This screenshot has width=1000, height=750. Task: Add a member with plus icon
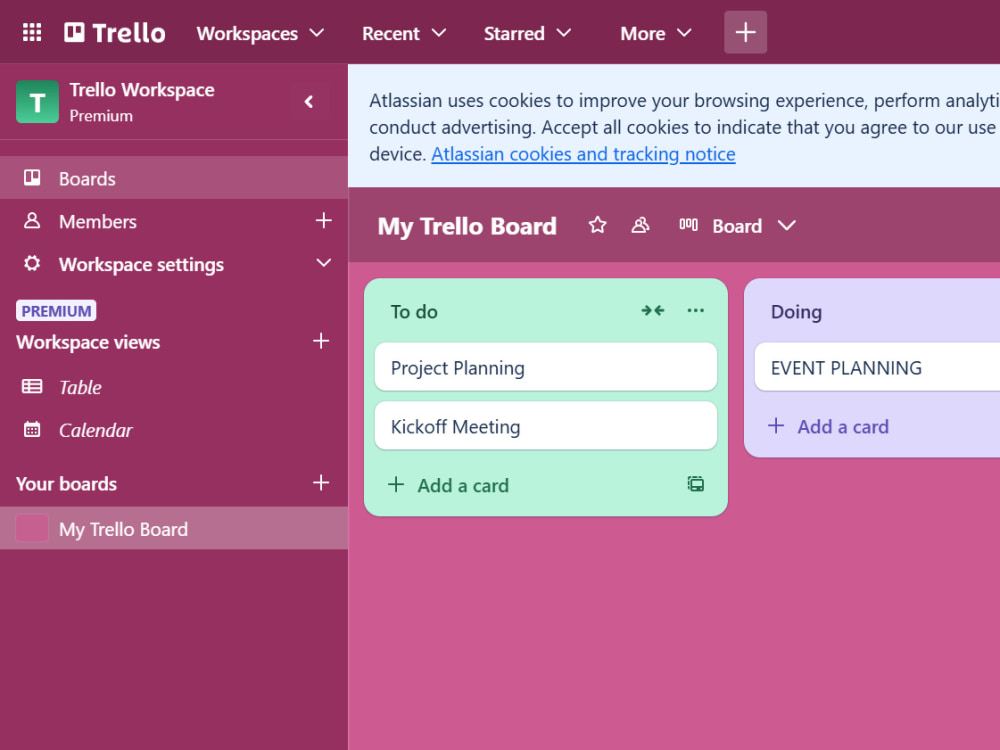point(323,221)
